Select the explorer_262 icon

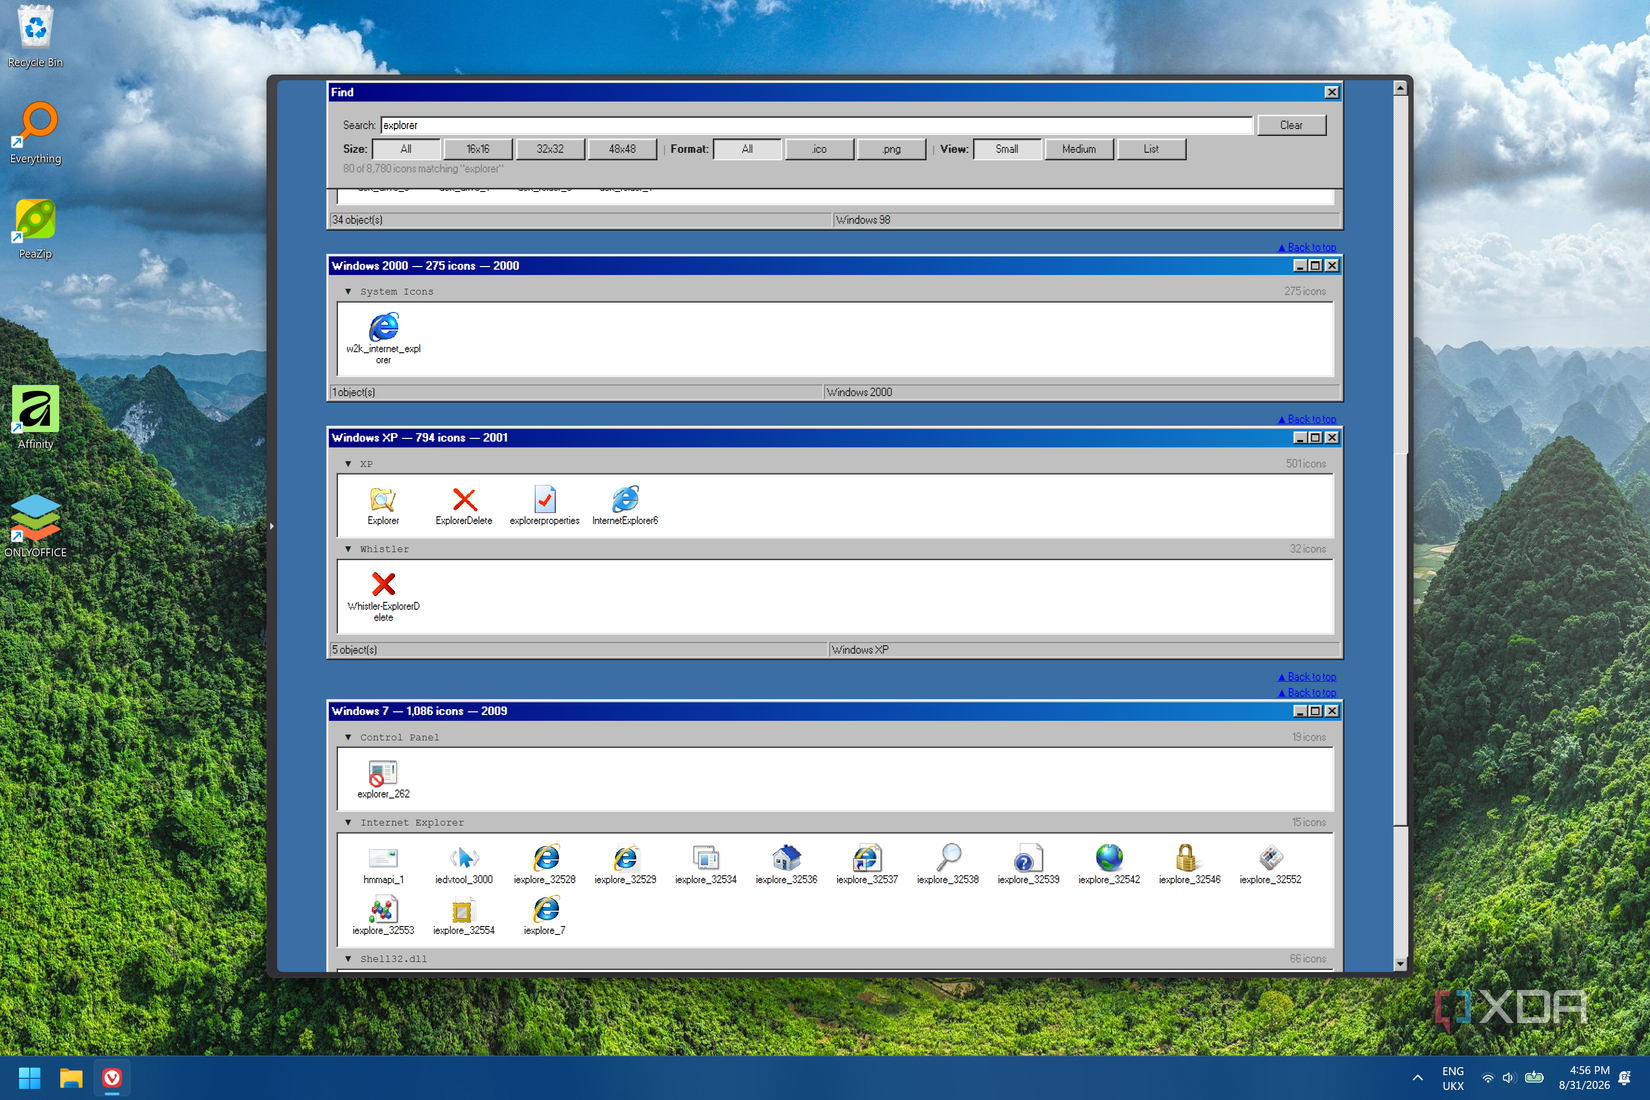(383, 779)
